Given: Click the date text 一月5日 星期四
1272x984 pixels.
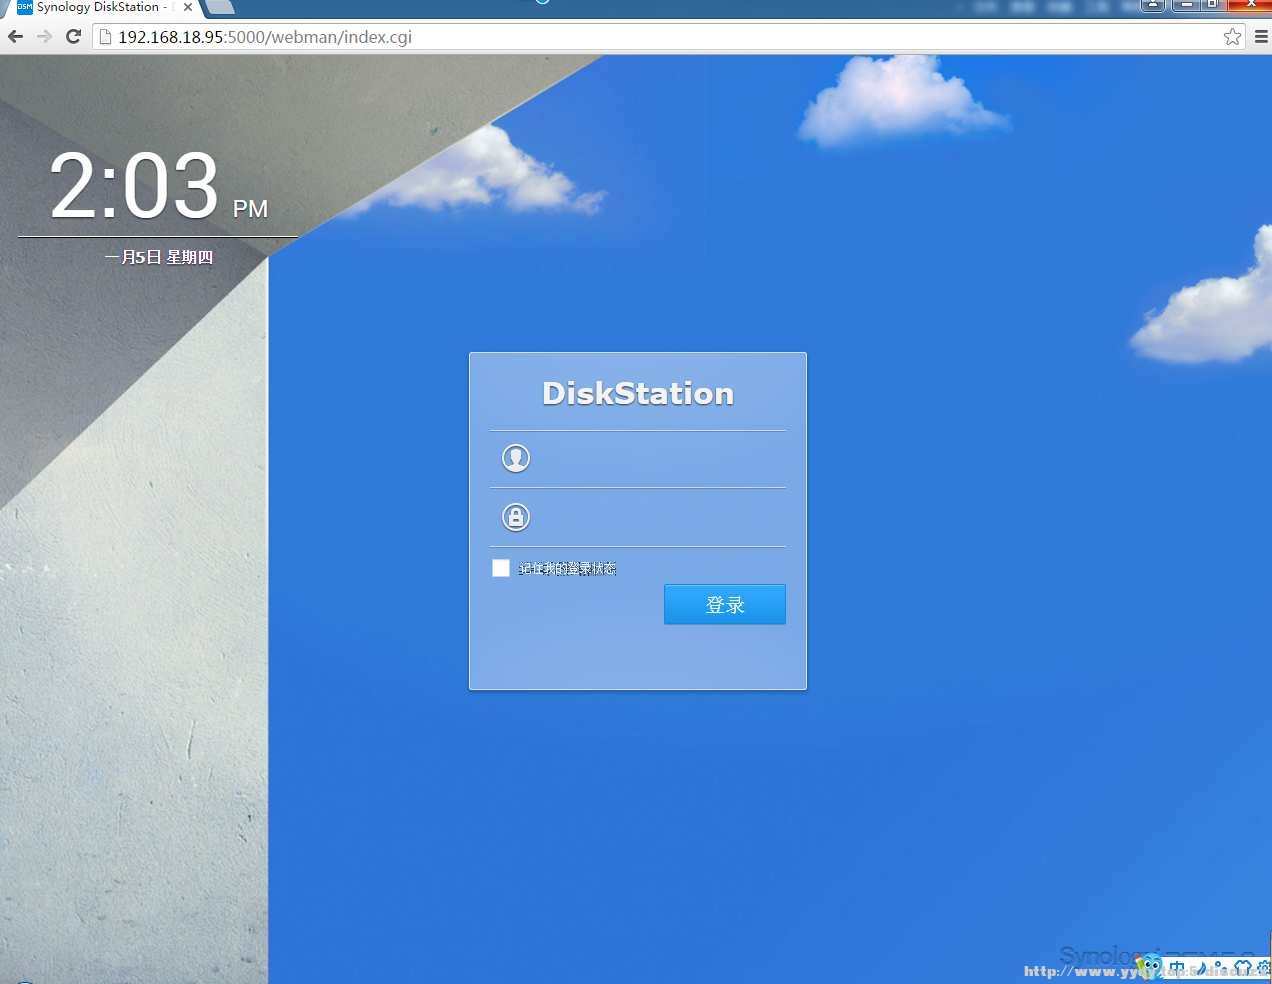Looking at the screenshot, I should click(x=159, y=257).
